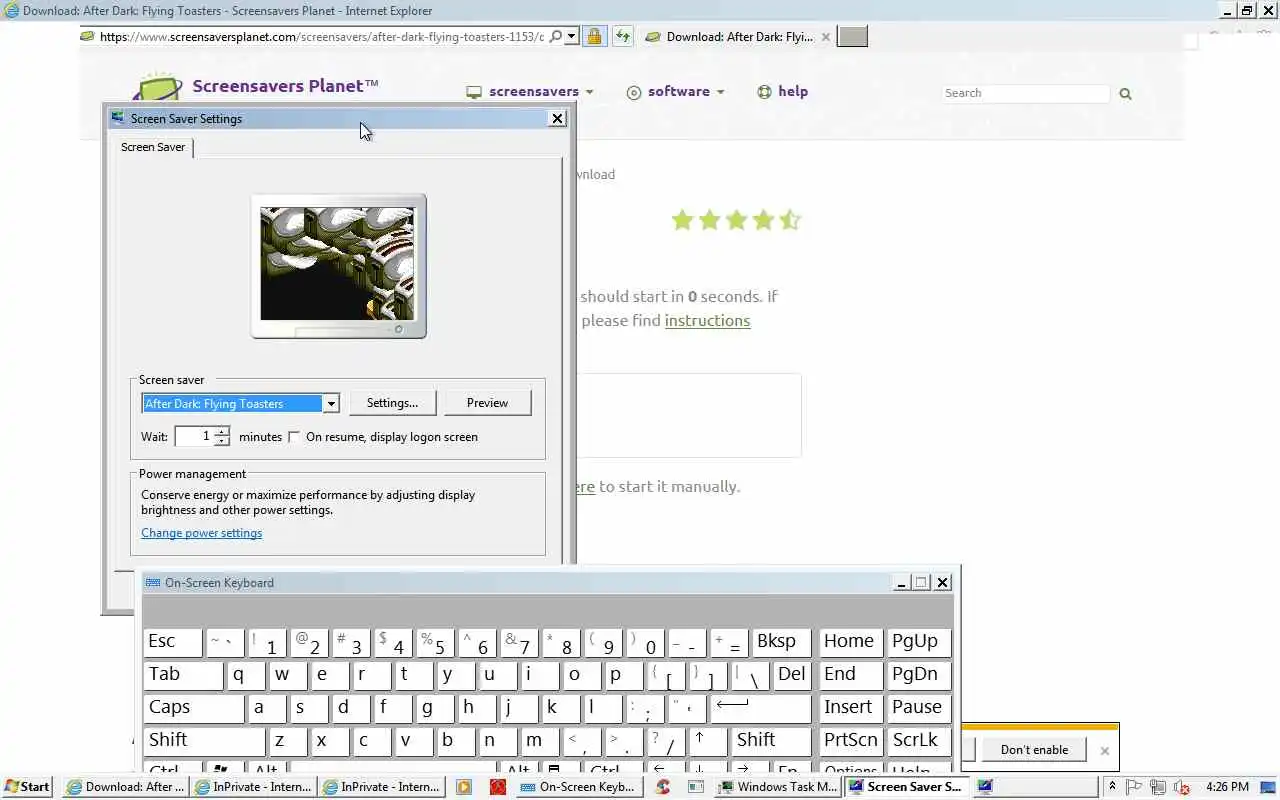Open the address bar autocomplete dropdown arrow
The width and height of the screenshot is (1280, 800).
(571, 36)
